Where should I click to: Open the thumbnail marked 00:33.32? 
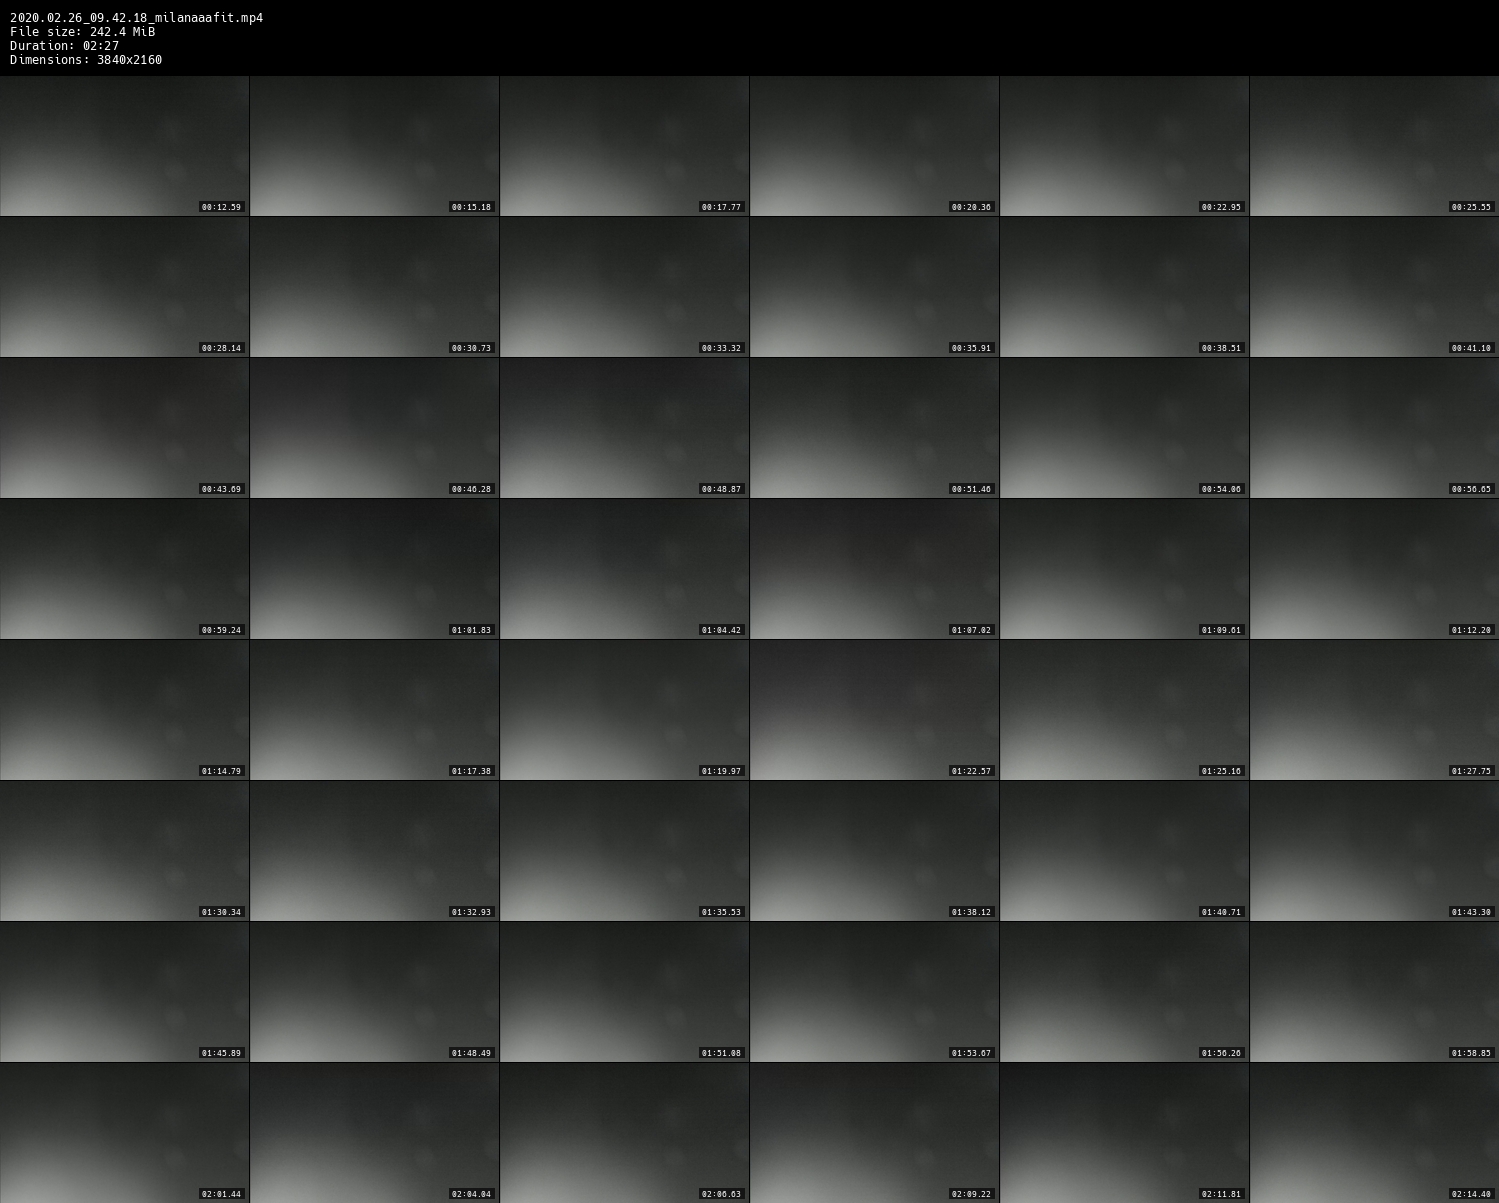click(624, 287)
